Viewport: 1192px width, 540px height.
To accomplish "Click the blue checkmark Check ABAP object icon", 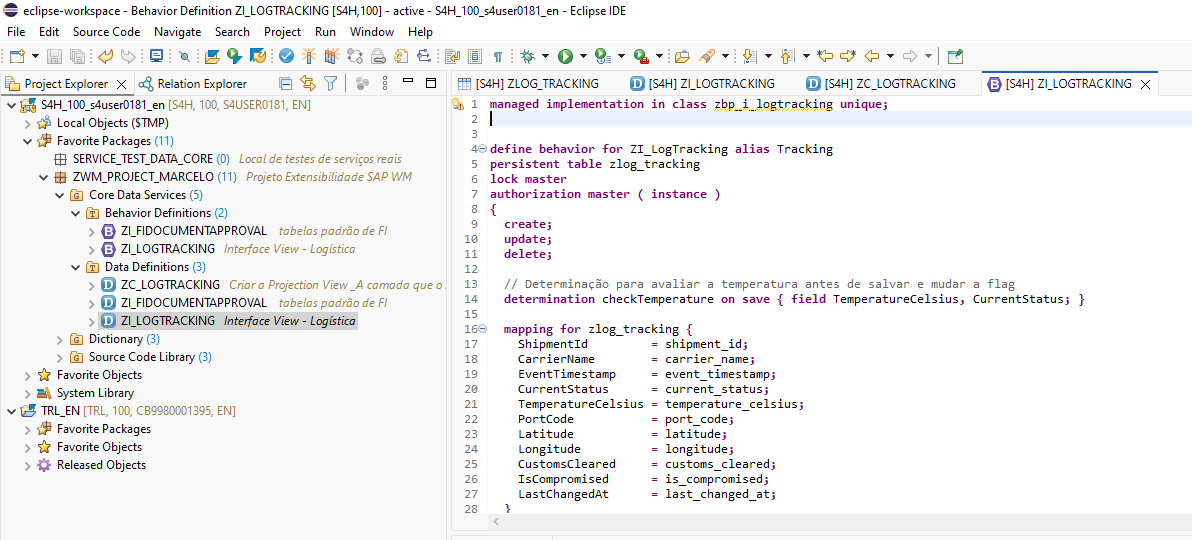I will [x=286, y=57].
